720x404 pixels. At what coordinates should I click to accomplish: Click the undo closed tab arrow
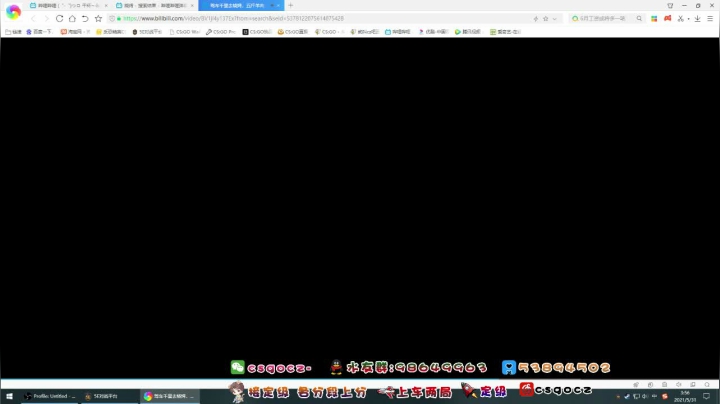85,19
